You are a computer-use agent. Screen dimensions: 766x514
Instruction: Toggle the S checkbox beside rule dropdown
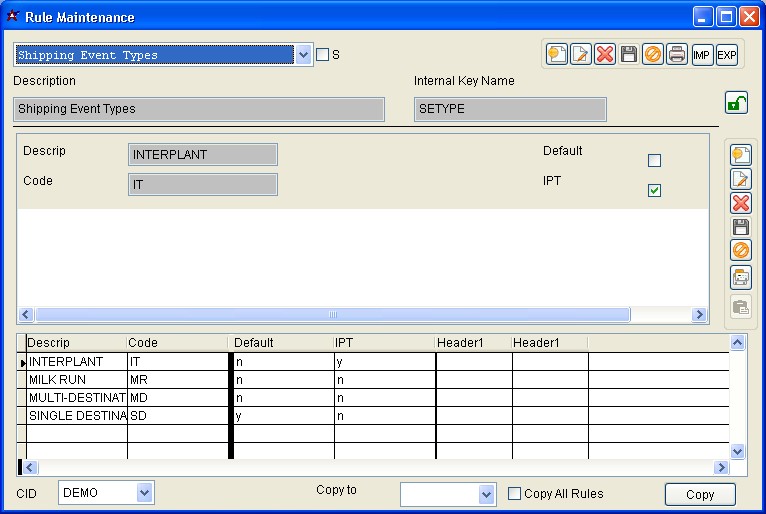322,55
